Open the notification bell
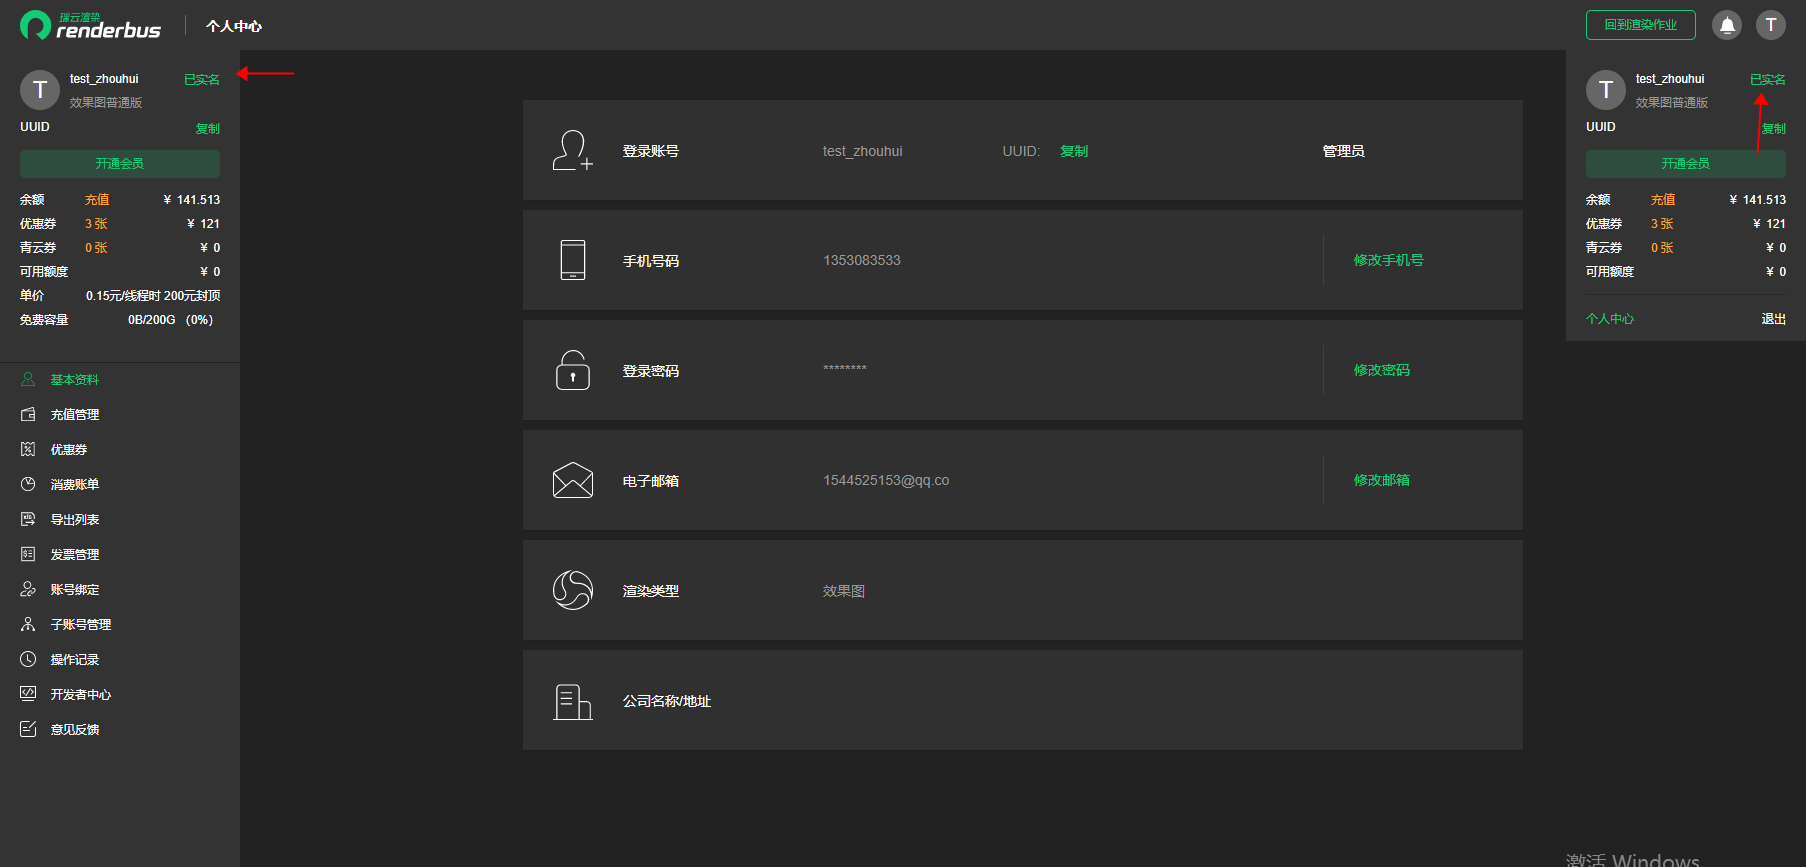The width and height of the screenshot is (1806, 867). (x=1727, y=25)
